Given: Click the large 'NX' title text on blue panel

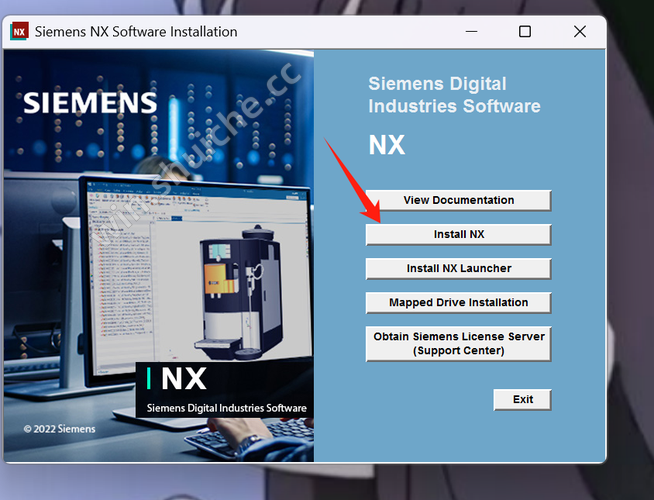Looking at the screenshot, I should click(x=387, y=145).
